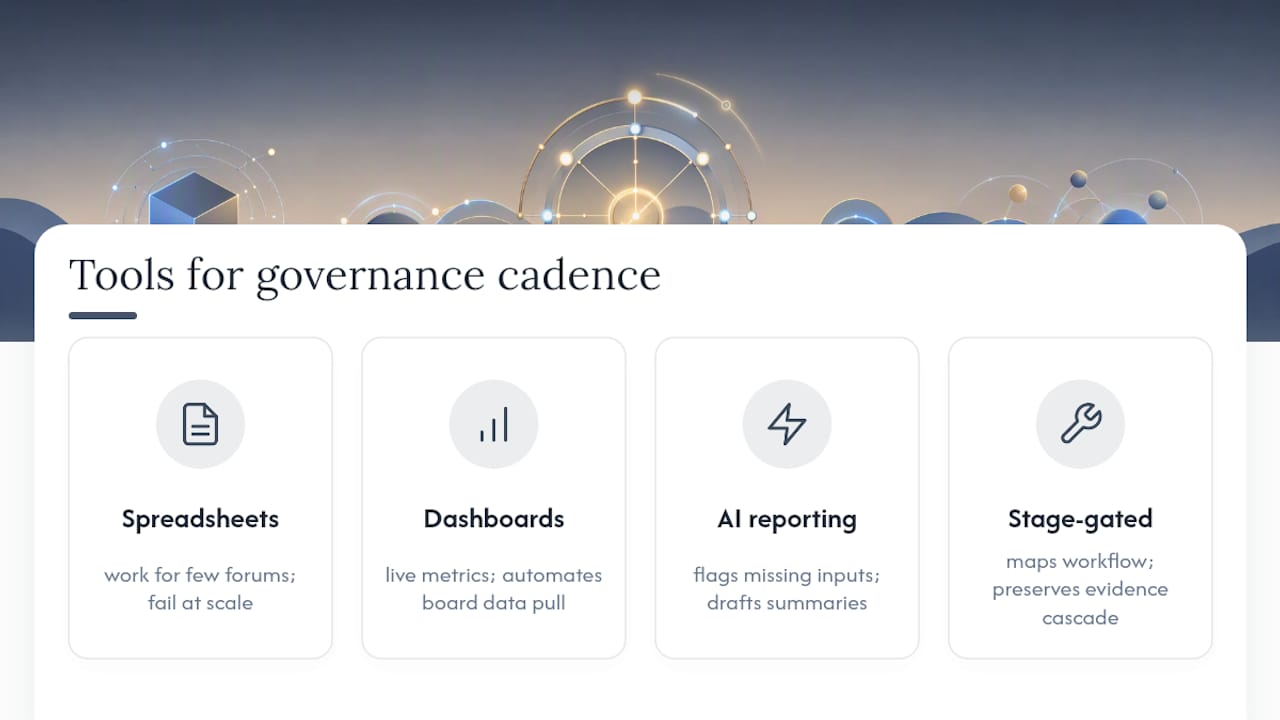Click the blue cube in the header illustration
The height and width of the screenshot is (720, 1280).
coord(193,198)
